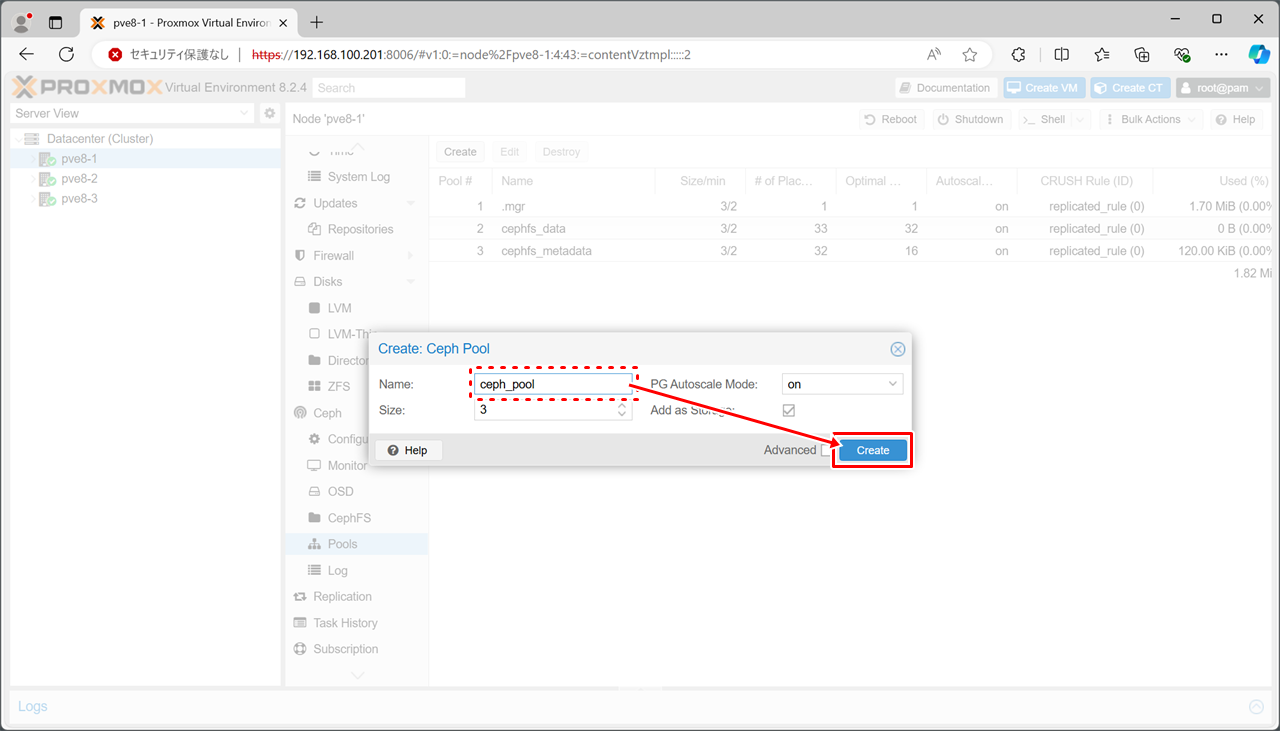Image resolution: width=1280 pixels, height=731 pixels.
Task: Click the Create VM button
Action: 1043,88
